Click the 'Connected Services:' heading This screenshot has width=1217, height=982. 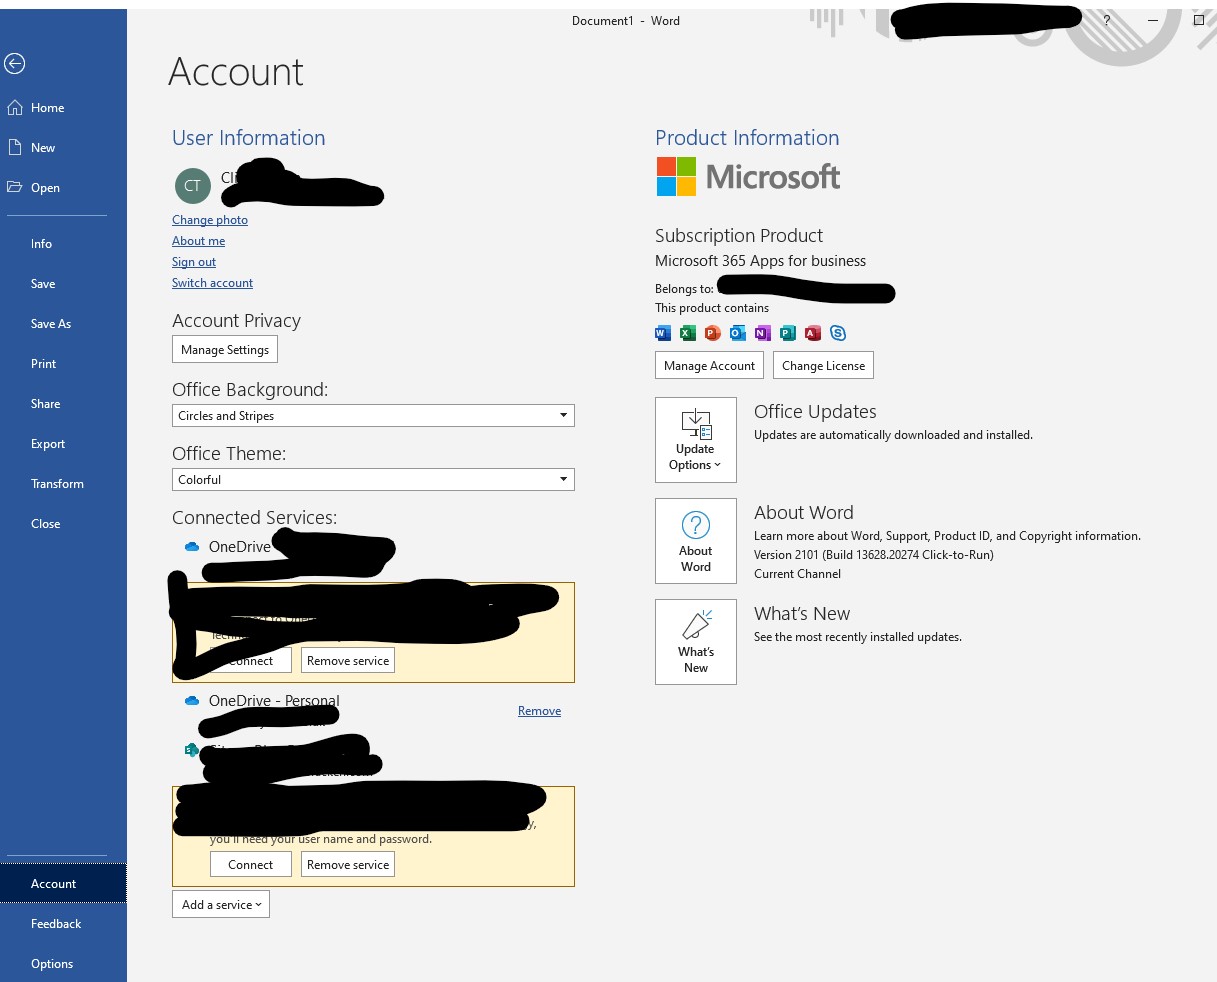[254, 518]
